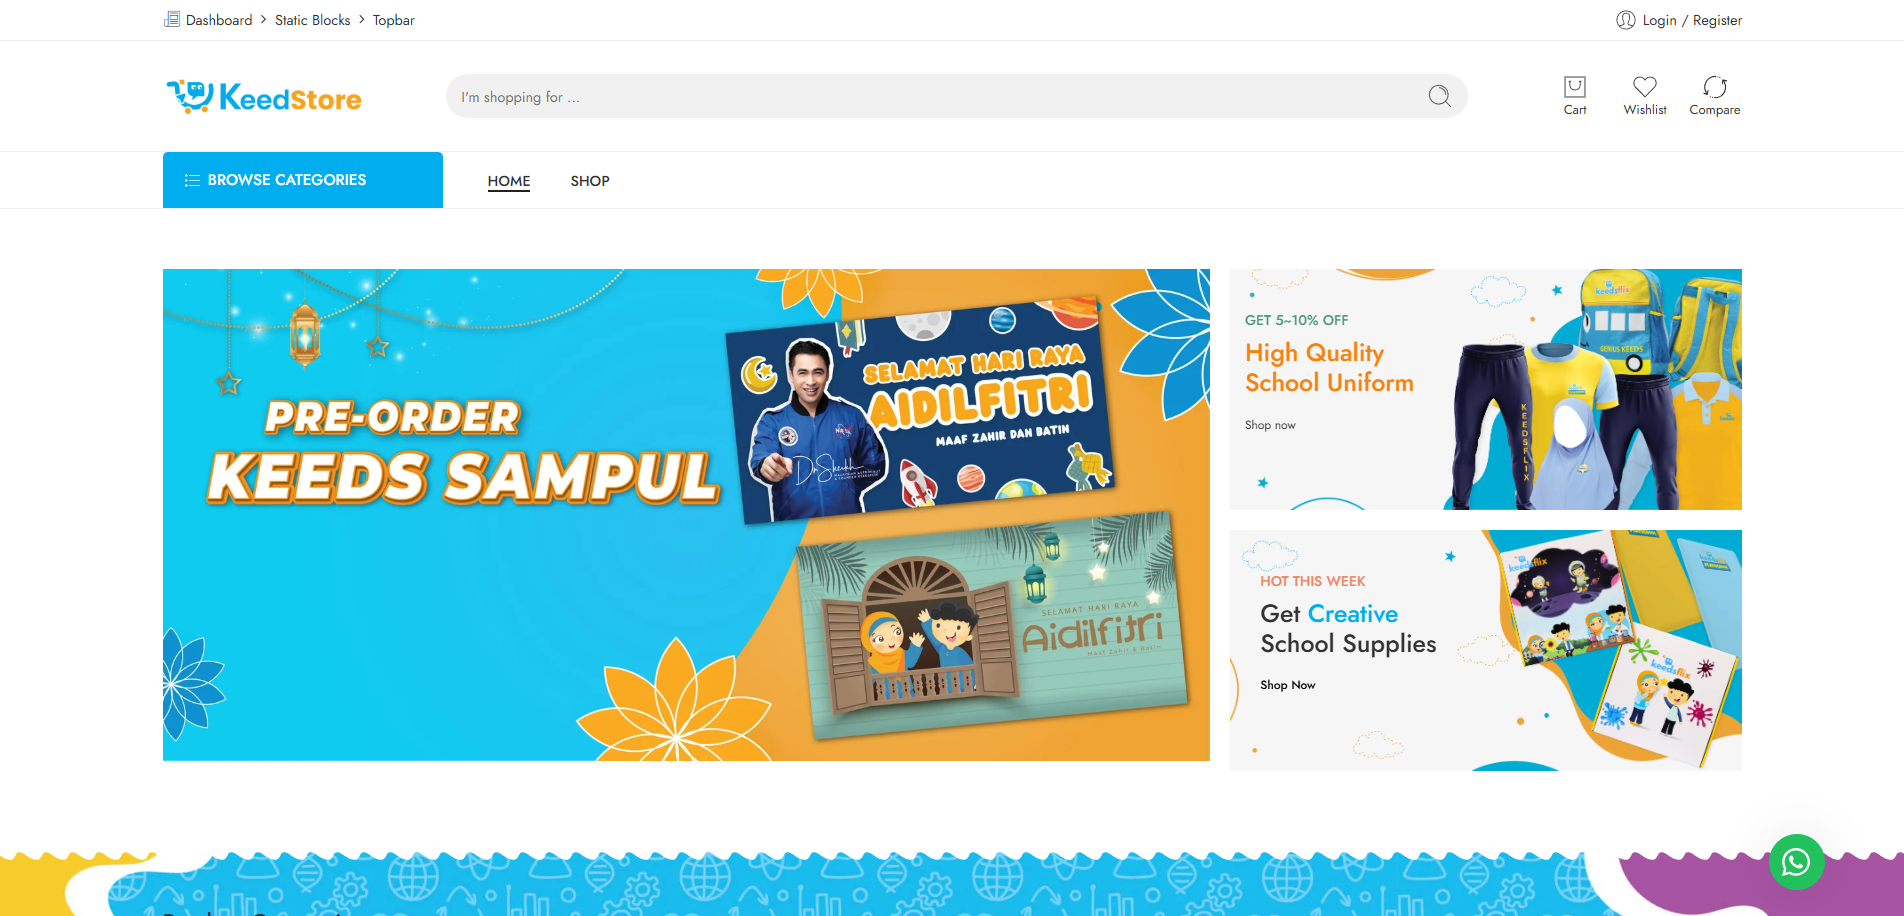The width and height of the screenshot is (1904, 916).
Task: Click the Compare arrows icon
Action: point(1714,88)
